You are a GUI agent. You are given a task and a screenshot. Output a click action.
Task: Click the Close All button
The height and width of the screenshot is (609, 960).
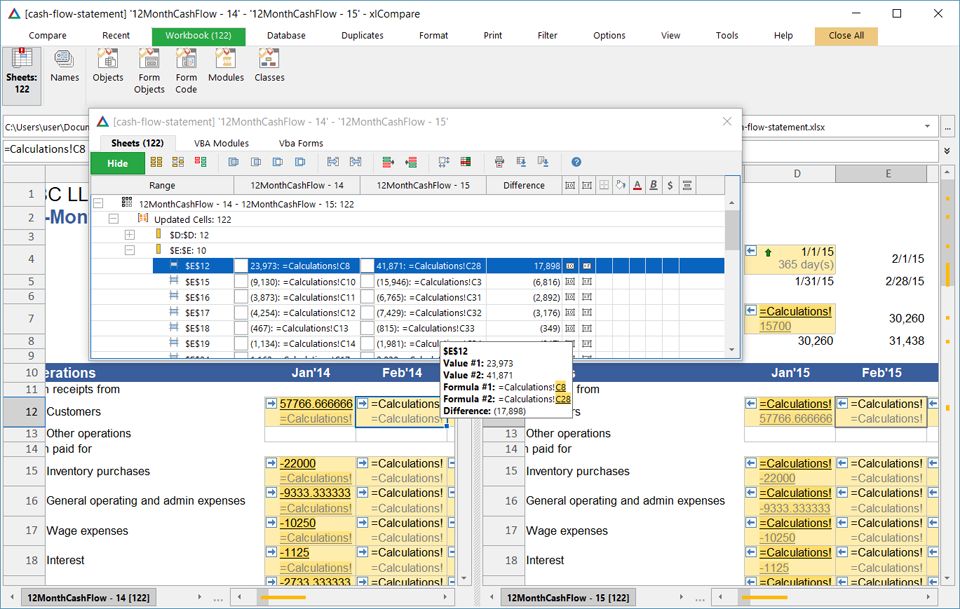[846, 36]
